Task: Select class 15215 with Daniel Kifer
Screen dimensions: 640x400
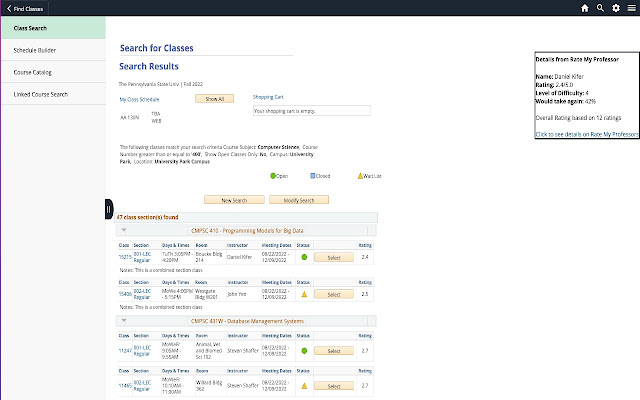Action: click(334, 258)
